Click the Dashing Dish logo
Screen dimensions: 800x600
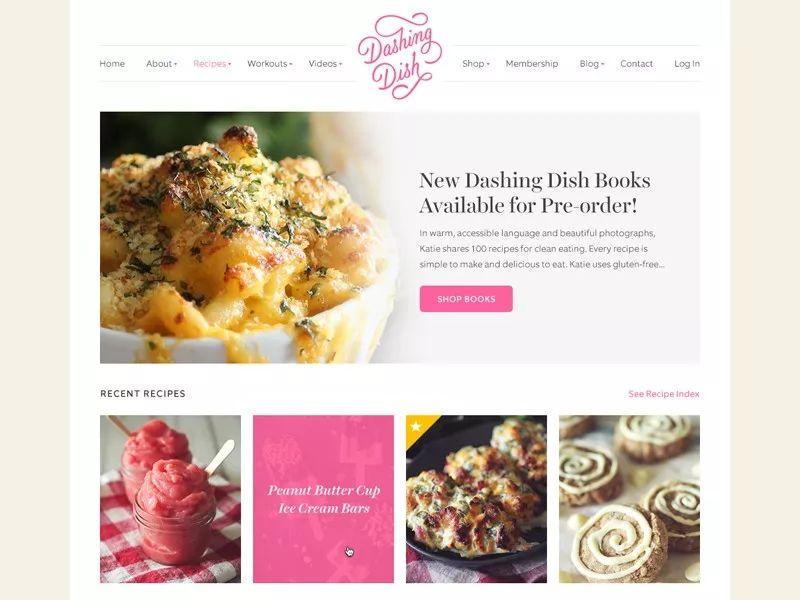coord(400,56)
